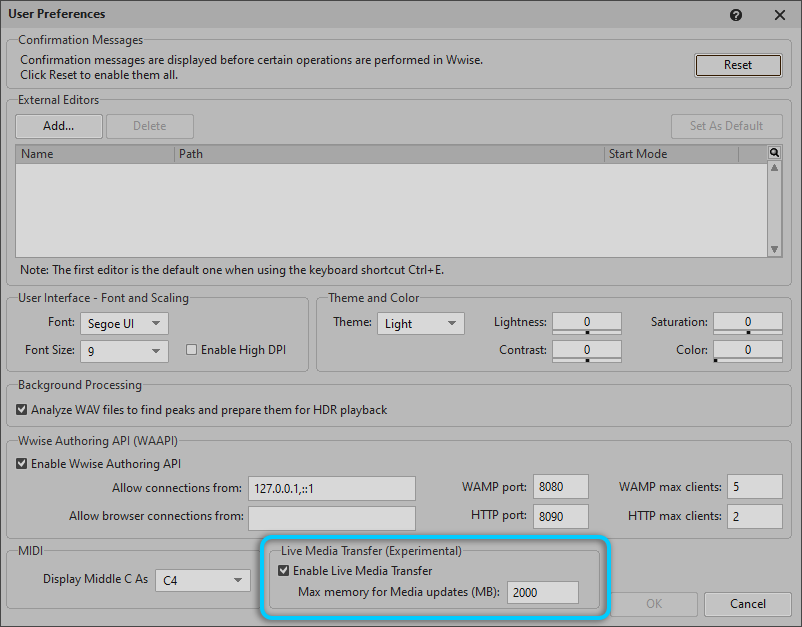The width and height of the screenshot is (802, 627).
Task: Click the Lightness slider
Action: 587,323
